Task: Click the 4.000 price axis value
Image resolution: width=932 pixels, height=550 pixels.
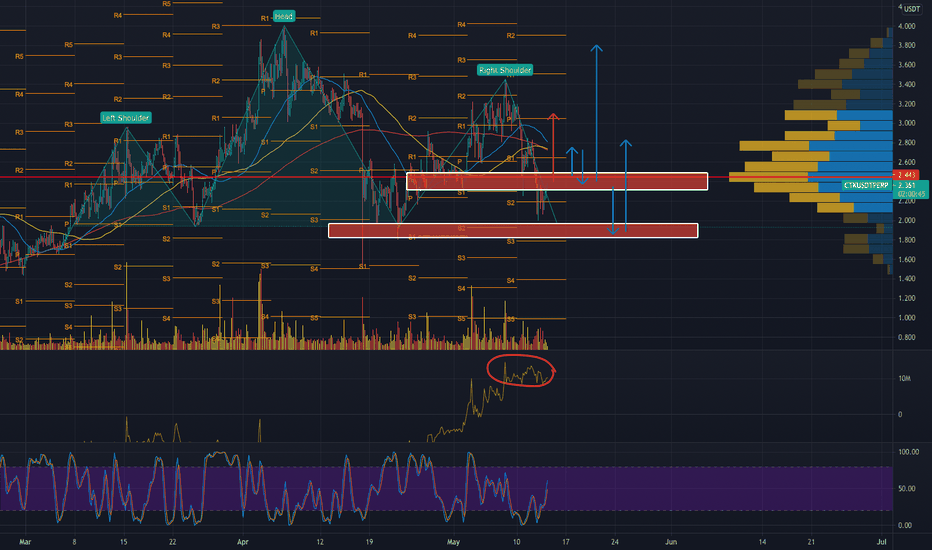Action: [906, 26]
